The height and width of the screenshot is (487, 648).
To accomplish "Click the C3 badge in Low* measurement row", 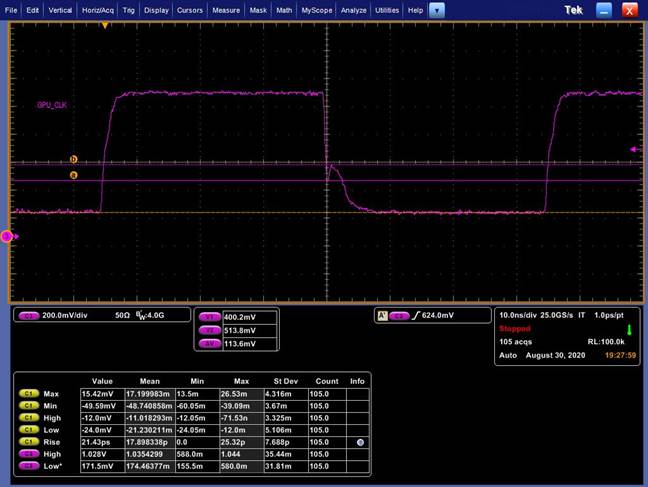I will click(x=29, y=466).
